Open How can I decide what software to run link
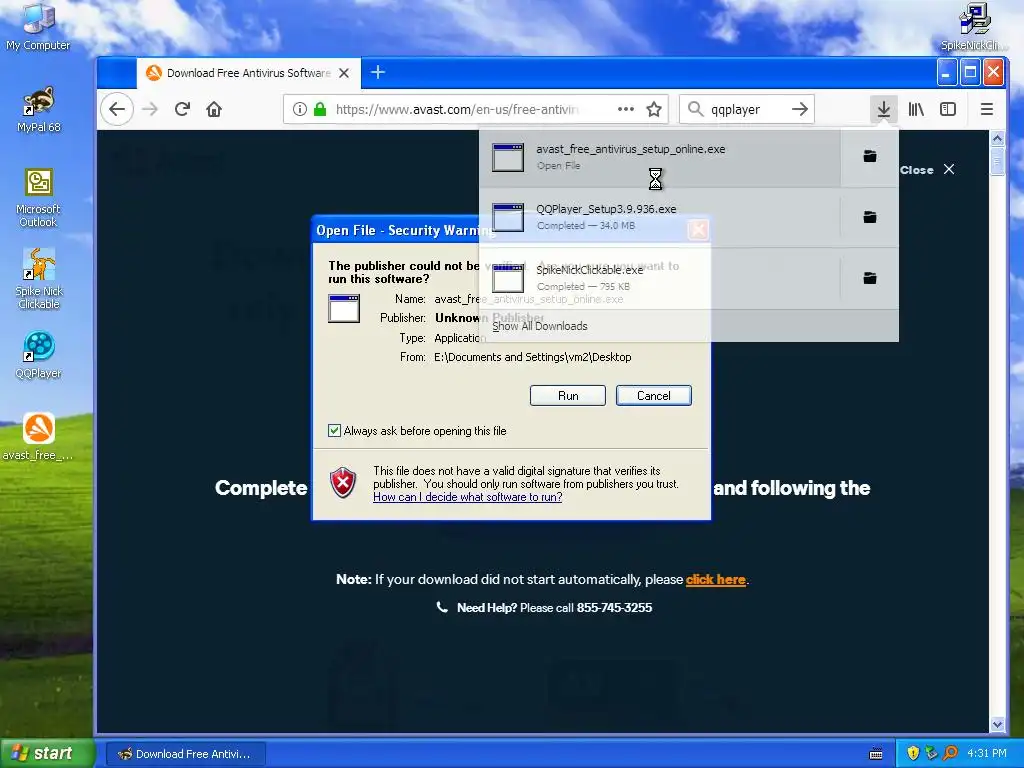This screenshot has height=768, width=1024. (468, 497)
